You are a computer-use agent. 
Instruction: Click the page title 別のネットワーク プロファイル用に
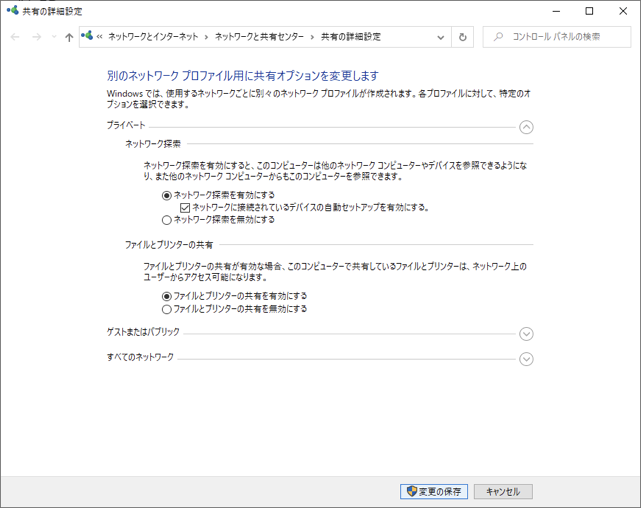tap(243, 76)
